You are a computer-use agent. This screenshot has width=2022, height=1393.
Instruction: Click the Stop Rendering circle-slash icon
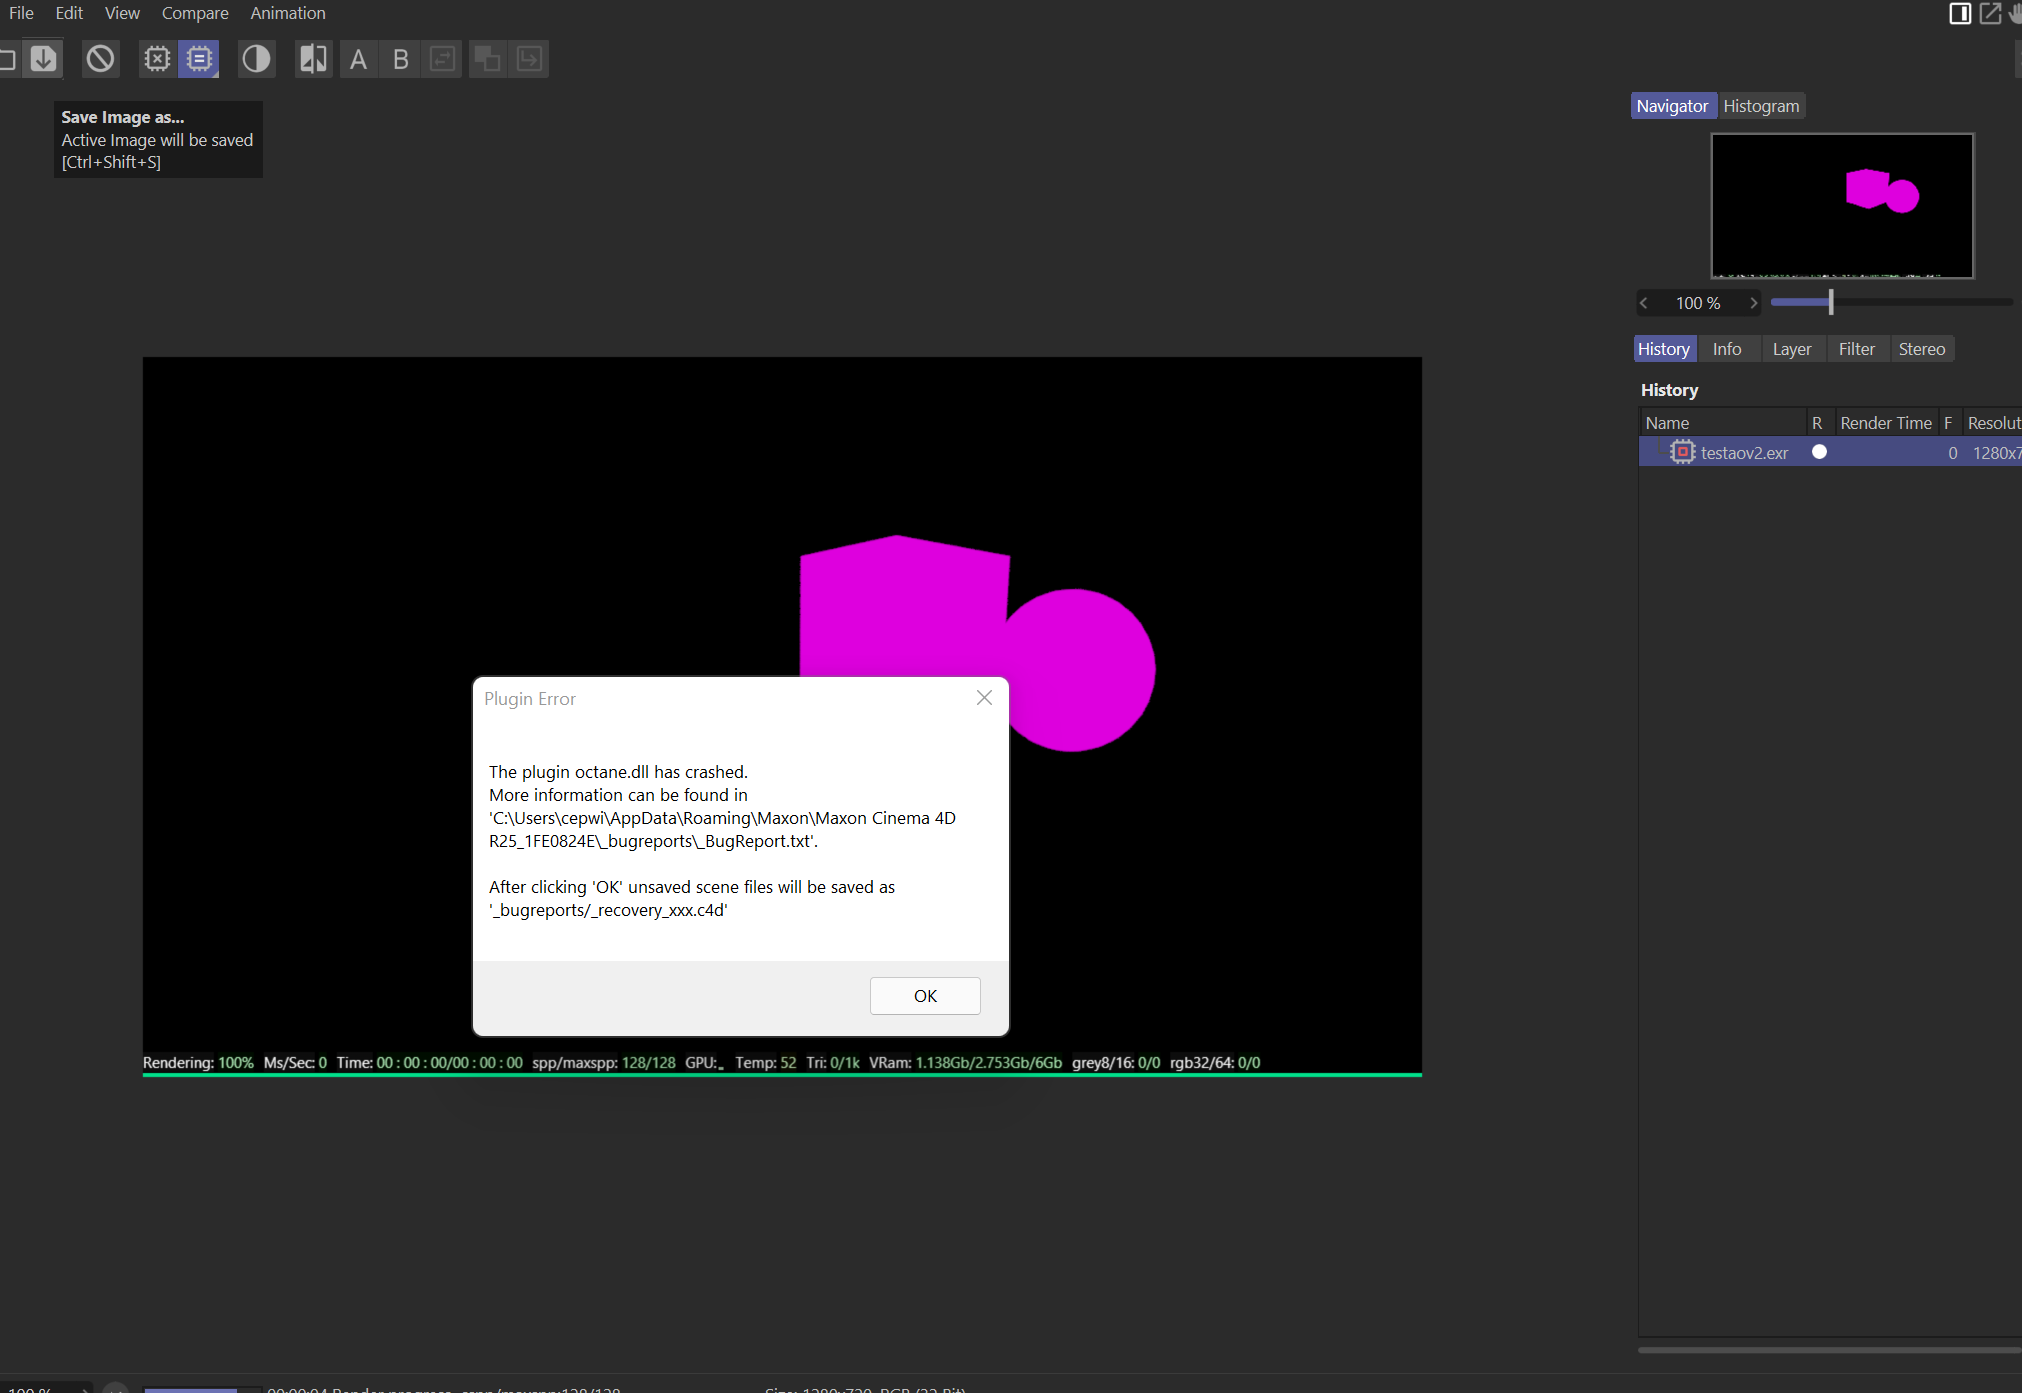(100, 59)
